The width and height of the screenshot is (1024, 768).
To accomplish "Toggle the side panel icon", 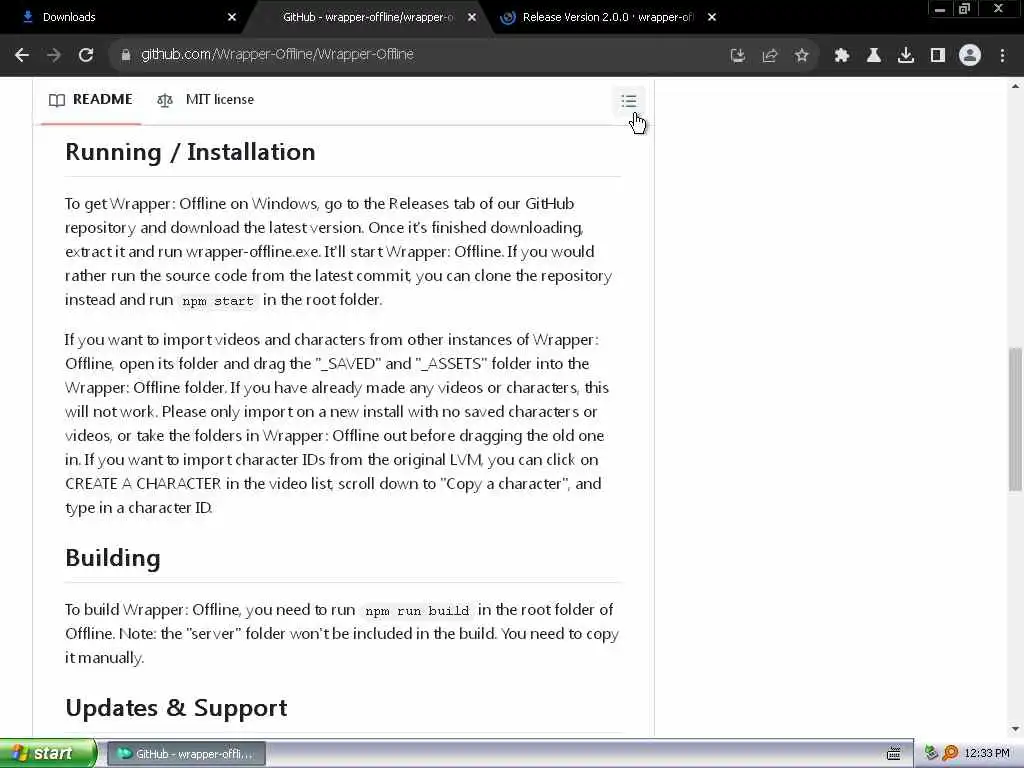I will [938, 56].
